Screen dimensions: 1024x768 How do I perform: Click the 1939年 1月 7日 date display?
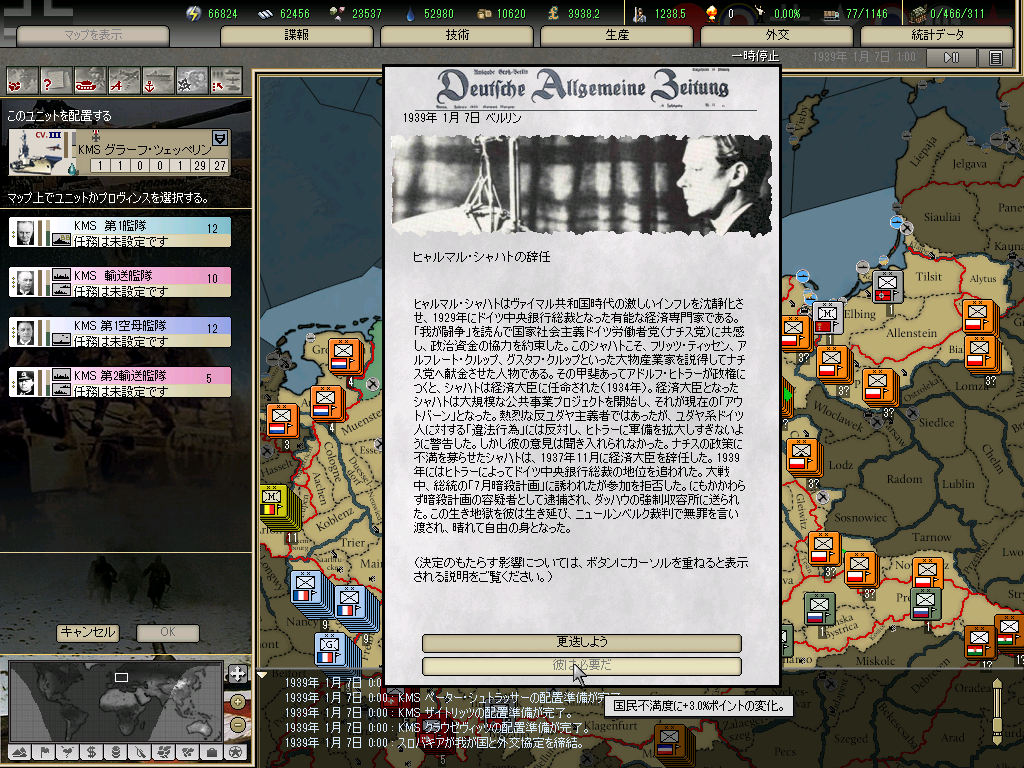point(864,57)
